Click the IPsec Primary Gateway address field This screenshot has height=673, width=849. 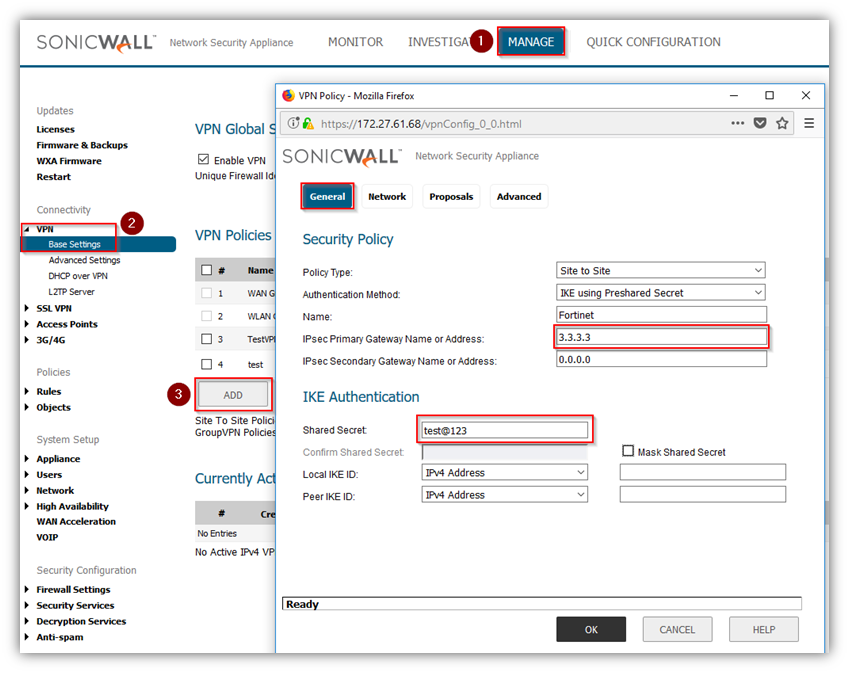pos(661,337)
